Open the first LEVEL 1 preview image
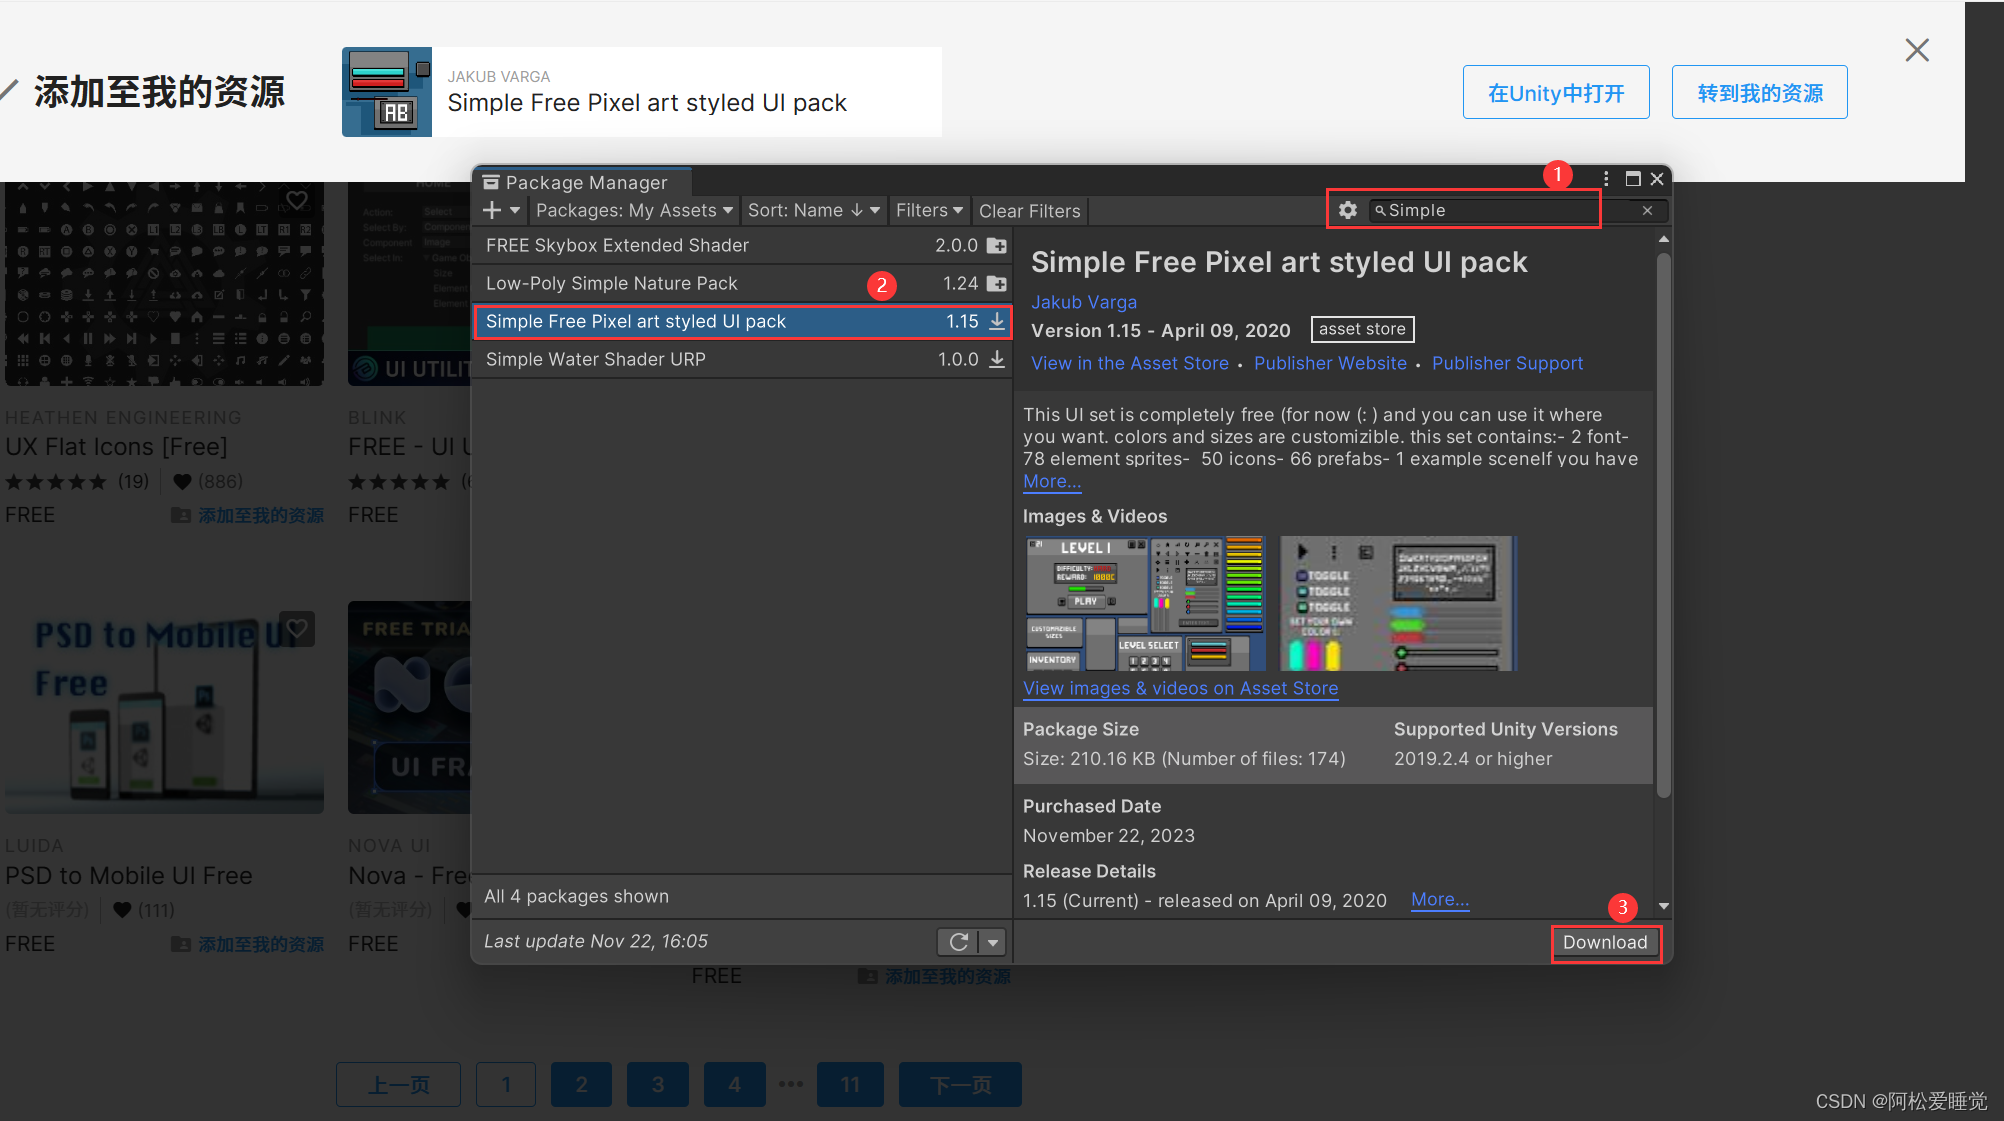2004x1121 pixels. pyautogui.click(x=1146, y=603)
